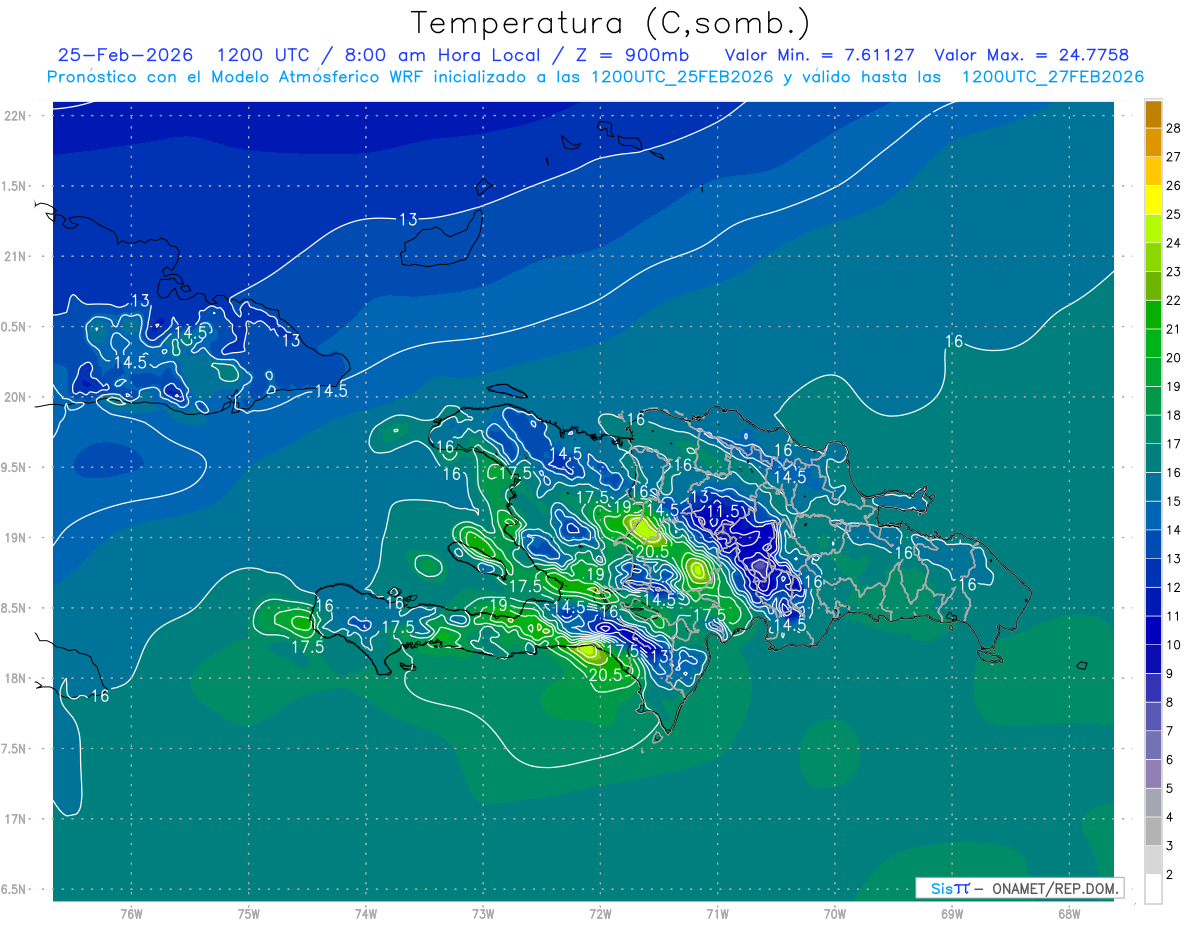Image resolution: width=1200 pixels, height=927 pixels.
Task: Click the "Temperatura (C,somb.)" title
Action: (611, 22)
